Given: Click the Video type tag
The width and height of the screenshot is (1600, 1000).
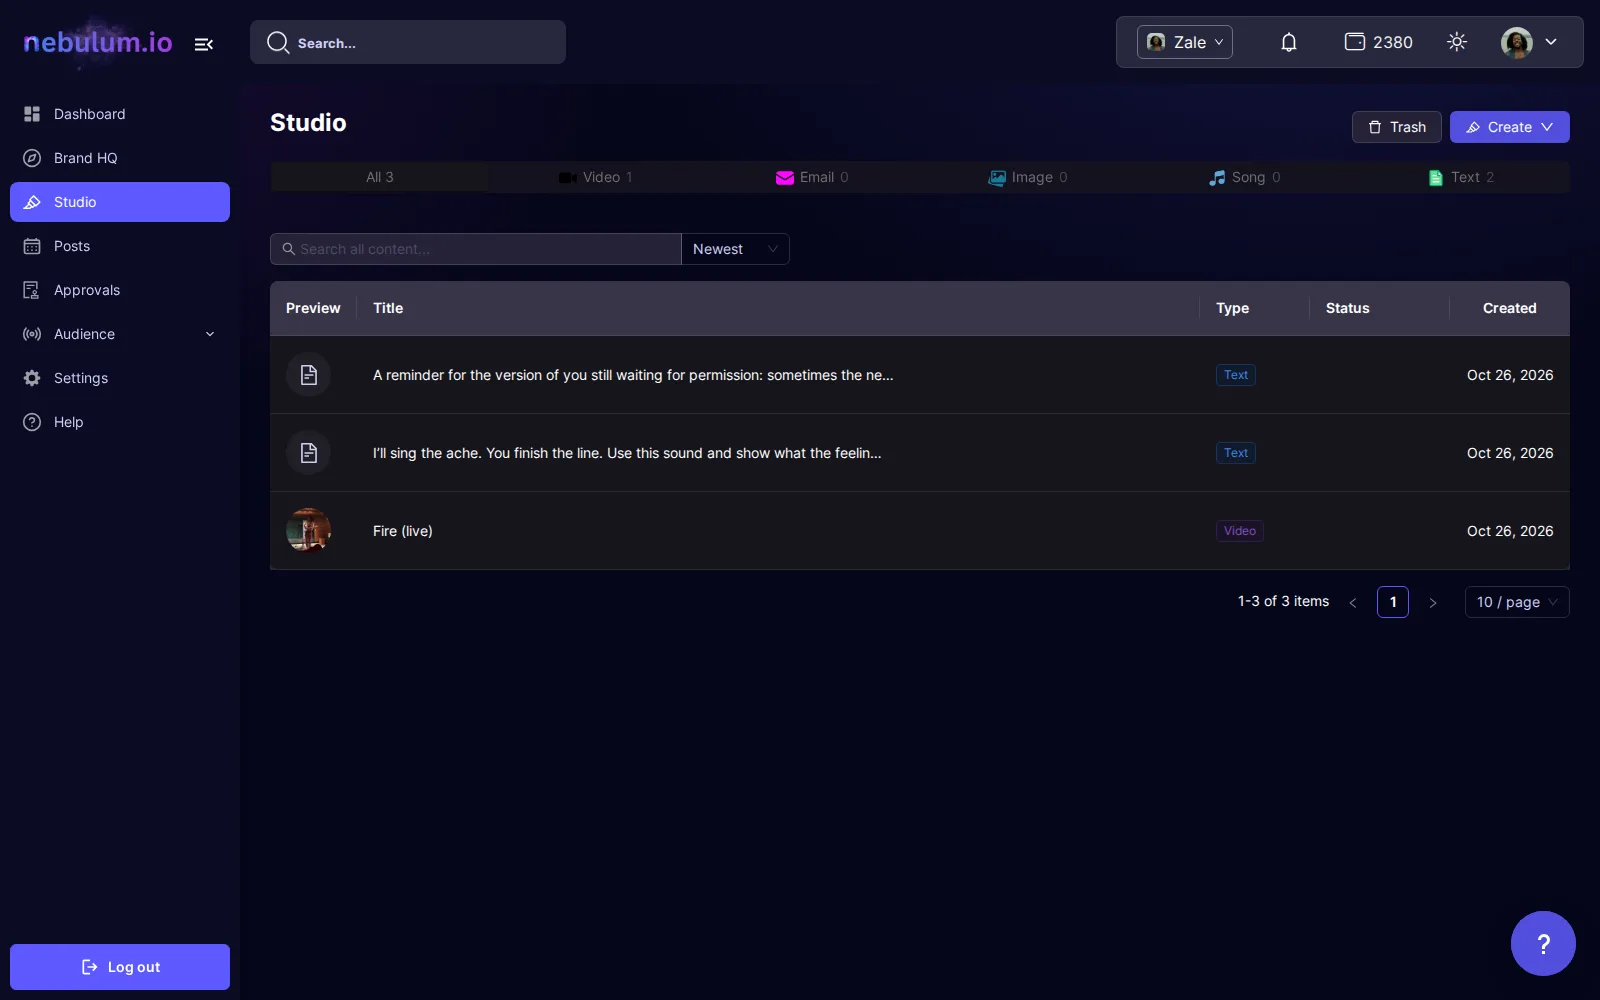Looking at the screenshot, I should (1240, 531).
